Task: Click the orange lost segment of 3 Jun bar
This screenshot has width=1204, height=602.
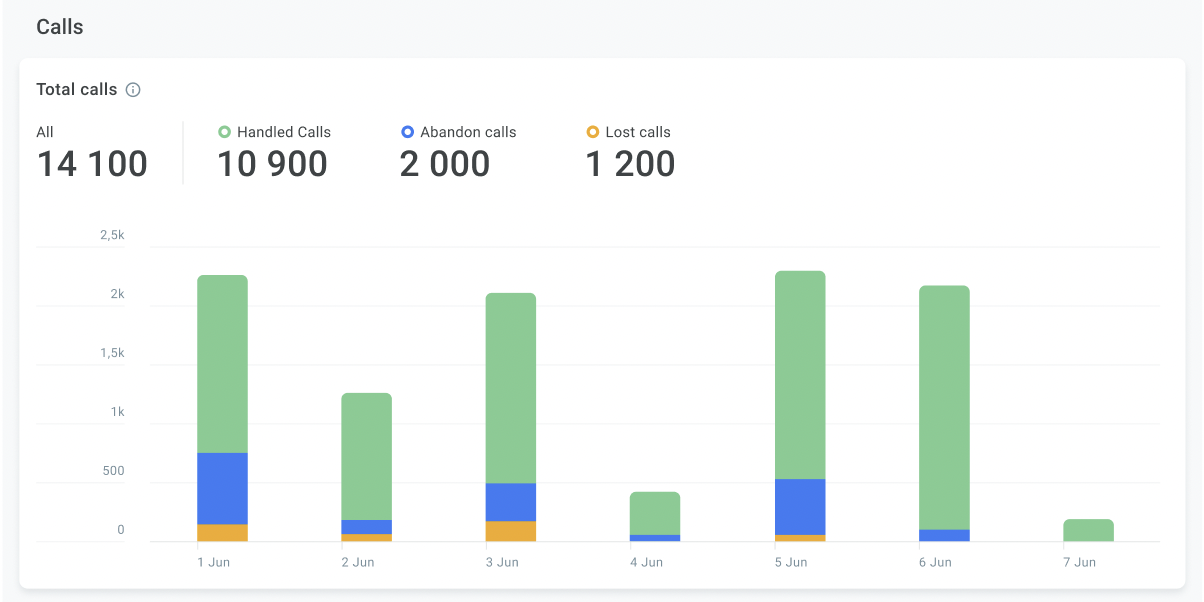Action: tap(511, 532)
